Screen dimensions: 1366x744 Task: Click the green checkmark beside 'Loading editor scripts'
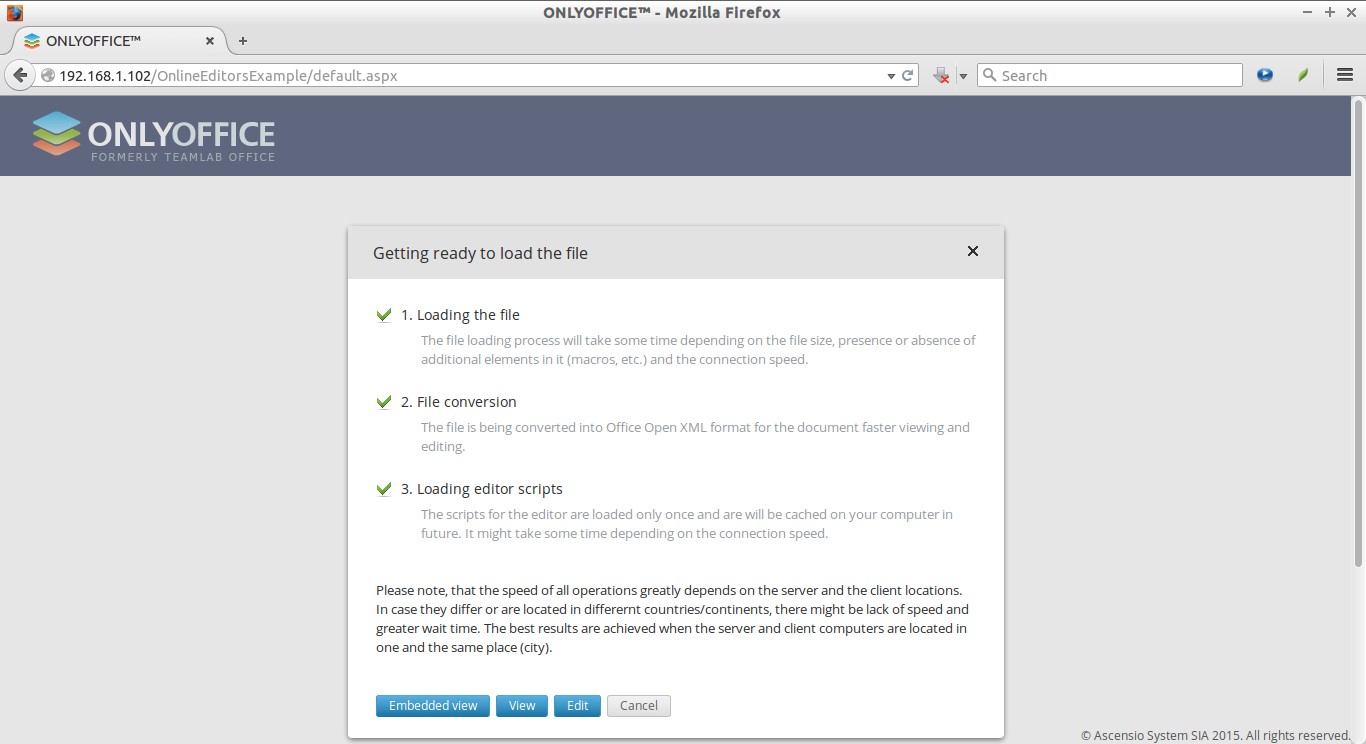[383, 489]
